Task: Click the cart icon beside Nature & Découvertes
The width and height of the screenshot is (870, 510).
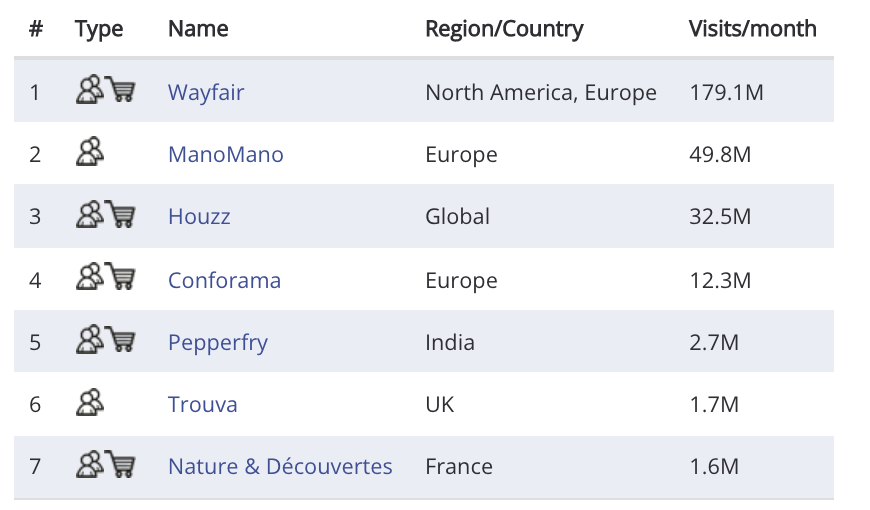Action: tap(120, 464)
